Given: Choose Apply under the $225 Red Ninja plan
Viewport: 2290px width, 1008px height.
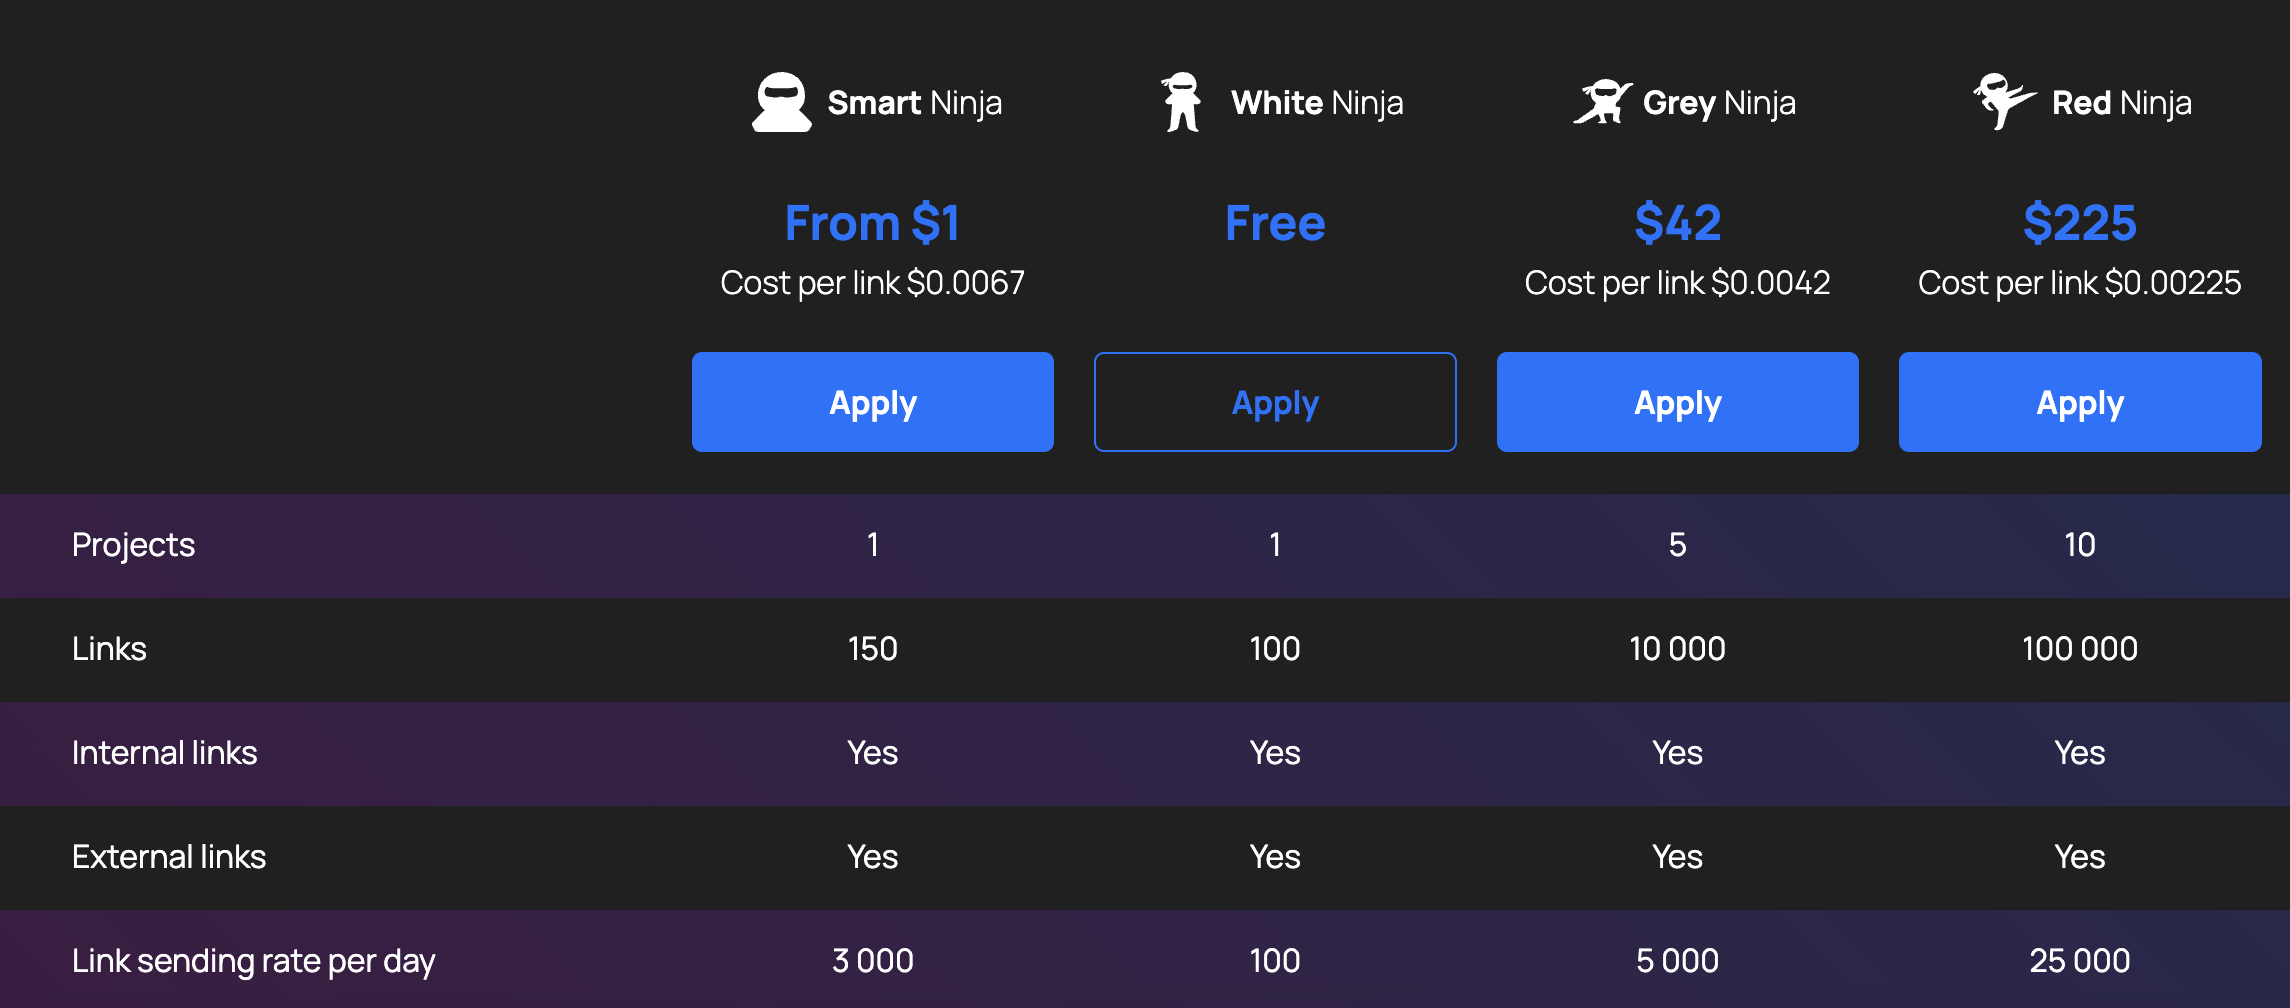Looking at the screenshot, I should (2079, 402).
